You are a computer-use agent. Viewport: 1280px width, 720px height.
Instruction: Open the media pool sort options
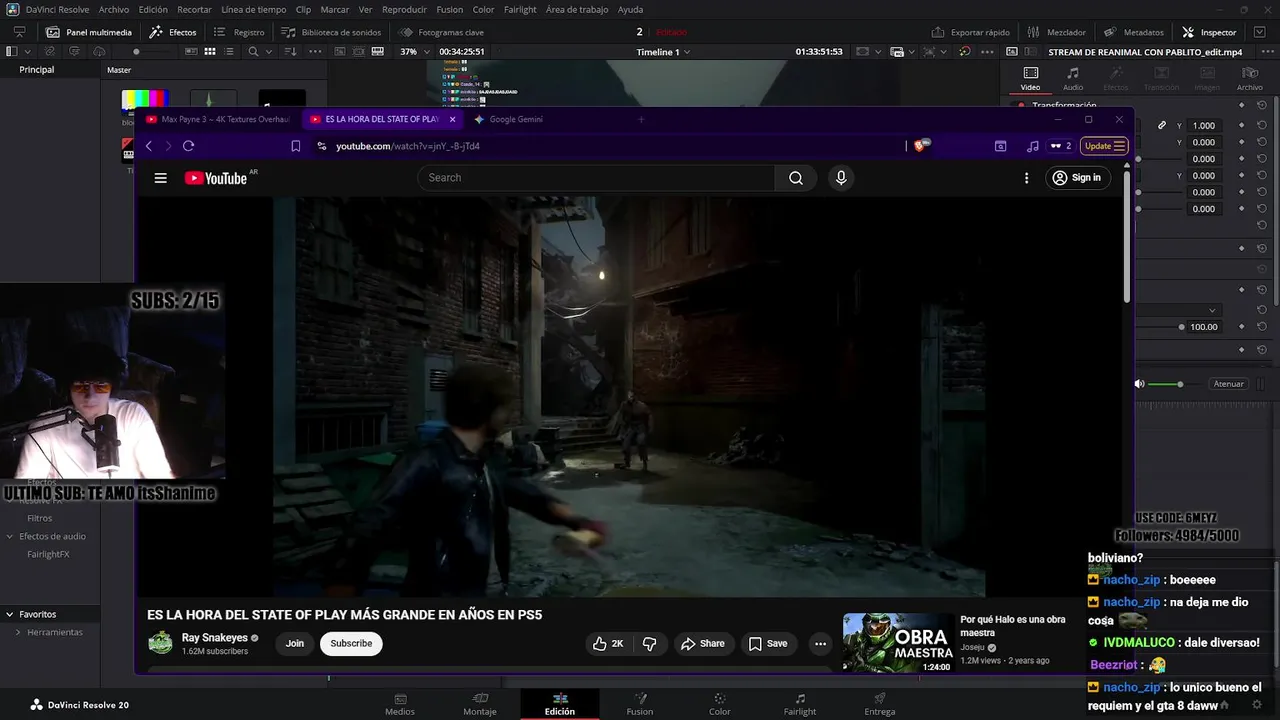pyautogui.click(x=290, y=51)
